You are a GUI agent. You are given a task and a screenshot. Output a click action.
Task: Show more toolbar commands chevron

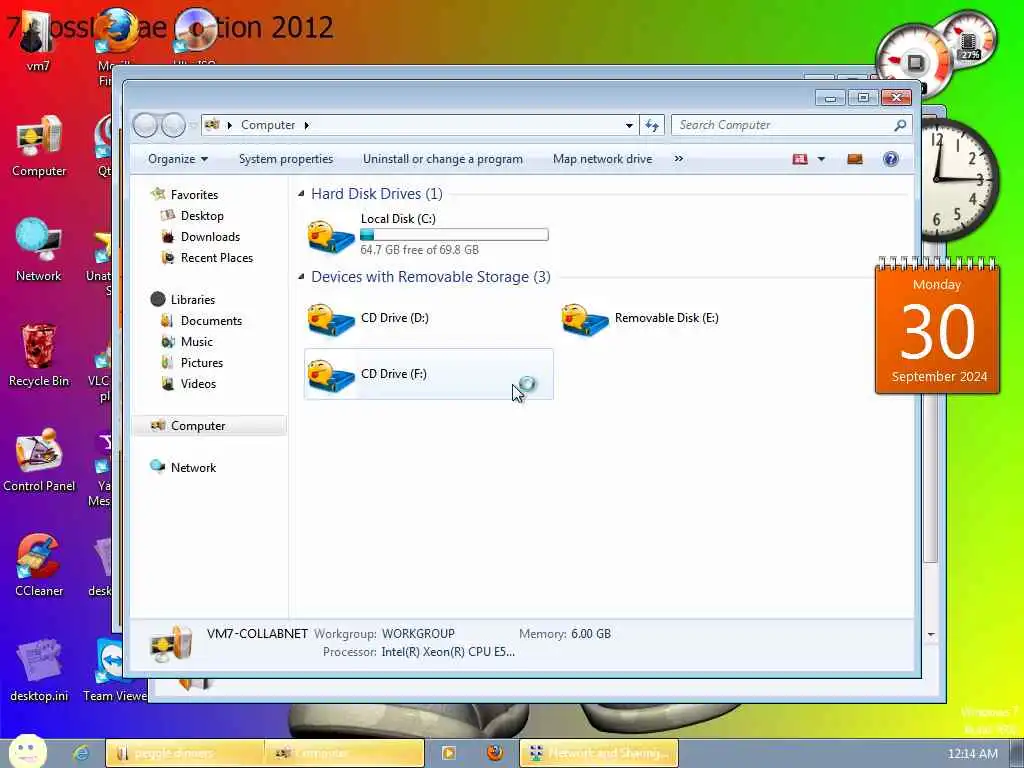(679, 159)
